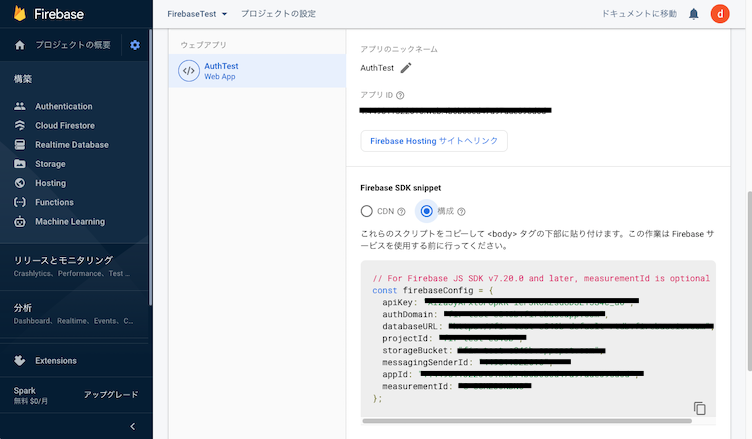This screenshot has height=439, width=752.
Task: Expand the 分析 section
Action: [76, 314]
